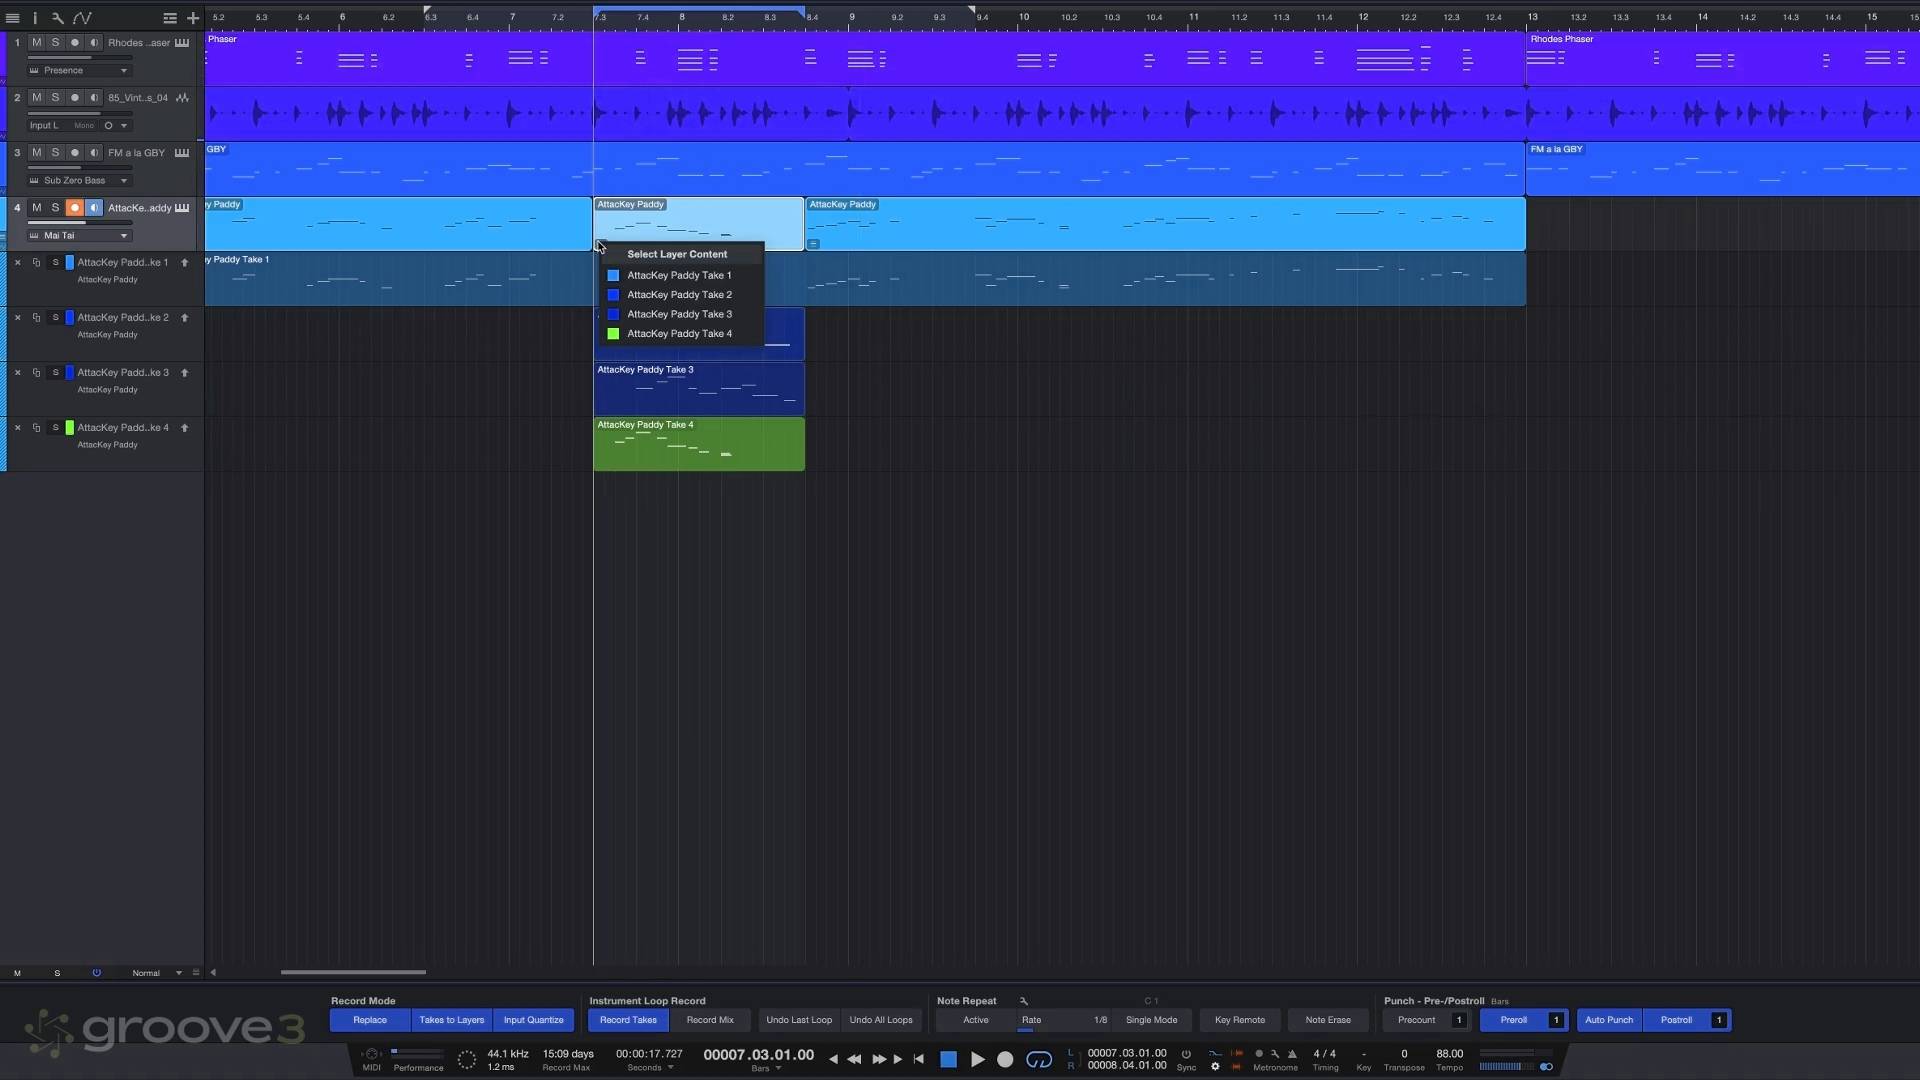Viewport: 1920px width, 1080px height.
Task: Open the Sub Zero Bass dropdown
Action: [124, 181]
